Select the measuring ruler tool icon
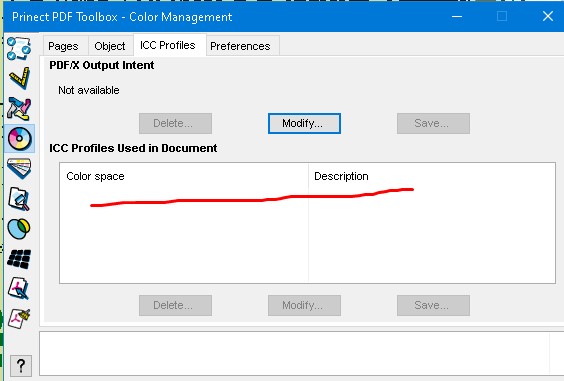This screenshot has width=564, height=381. click(19, 78)
